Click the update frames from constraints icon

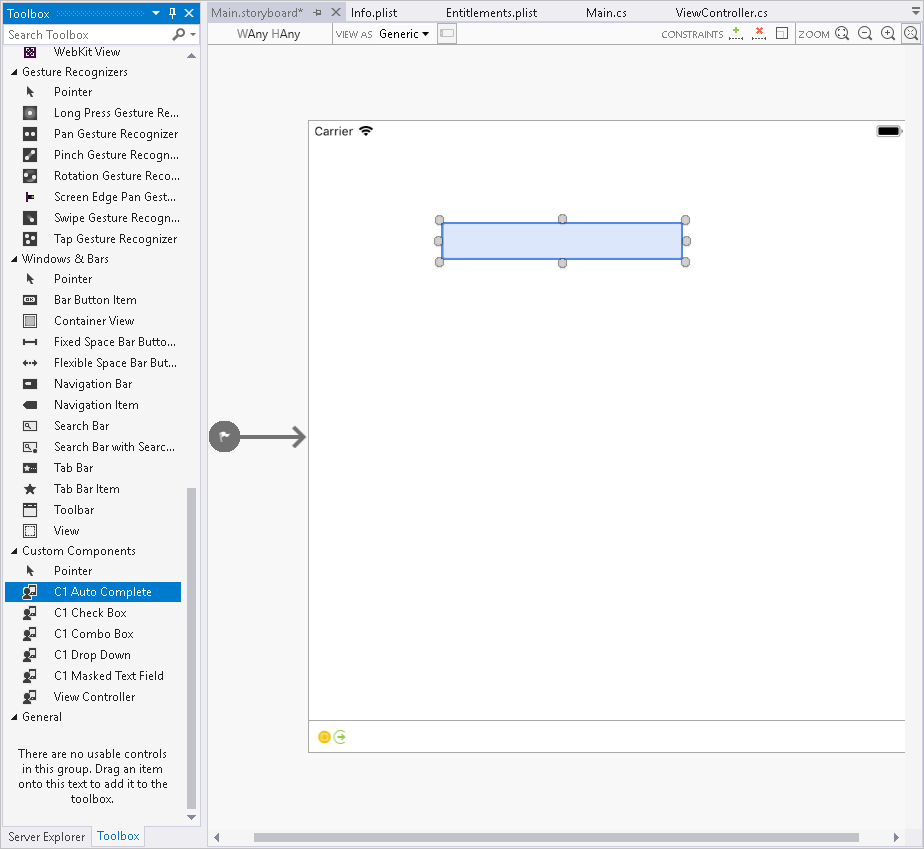782,34
